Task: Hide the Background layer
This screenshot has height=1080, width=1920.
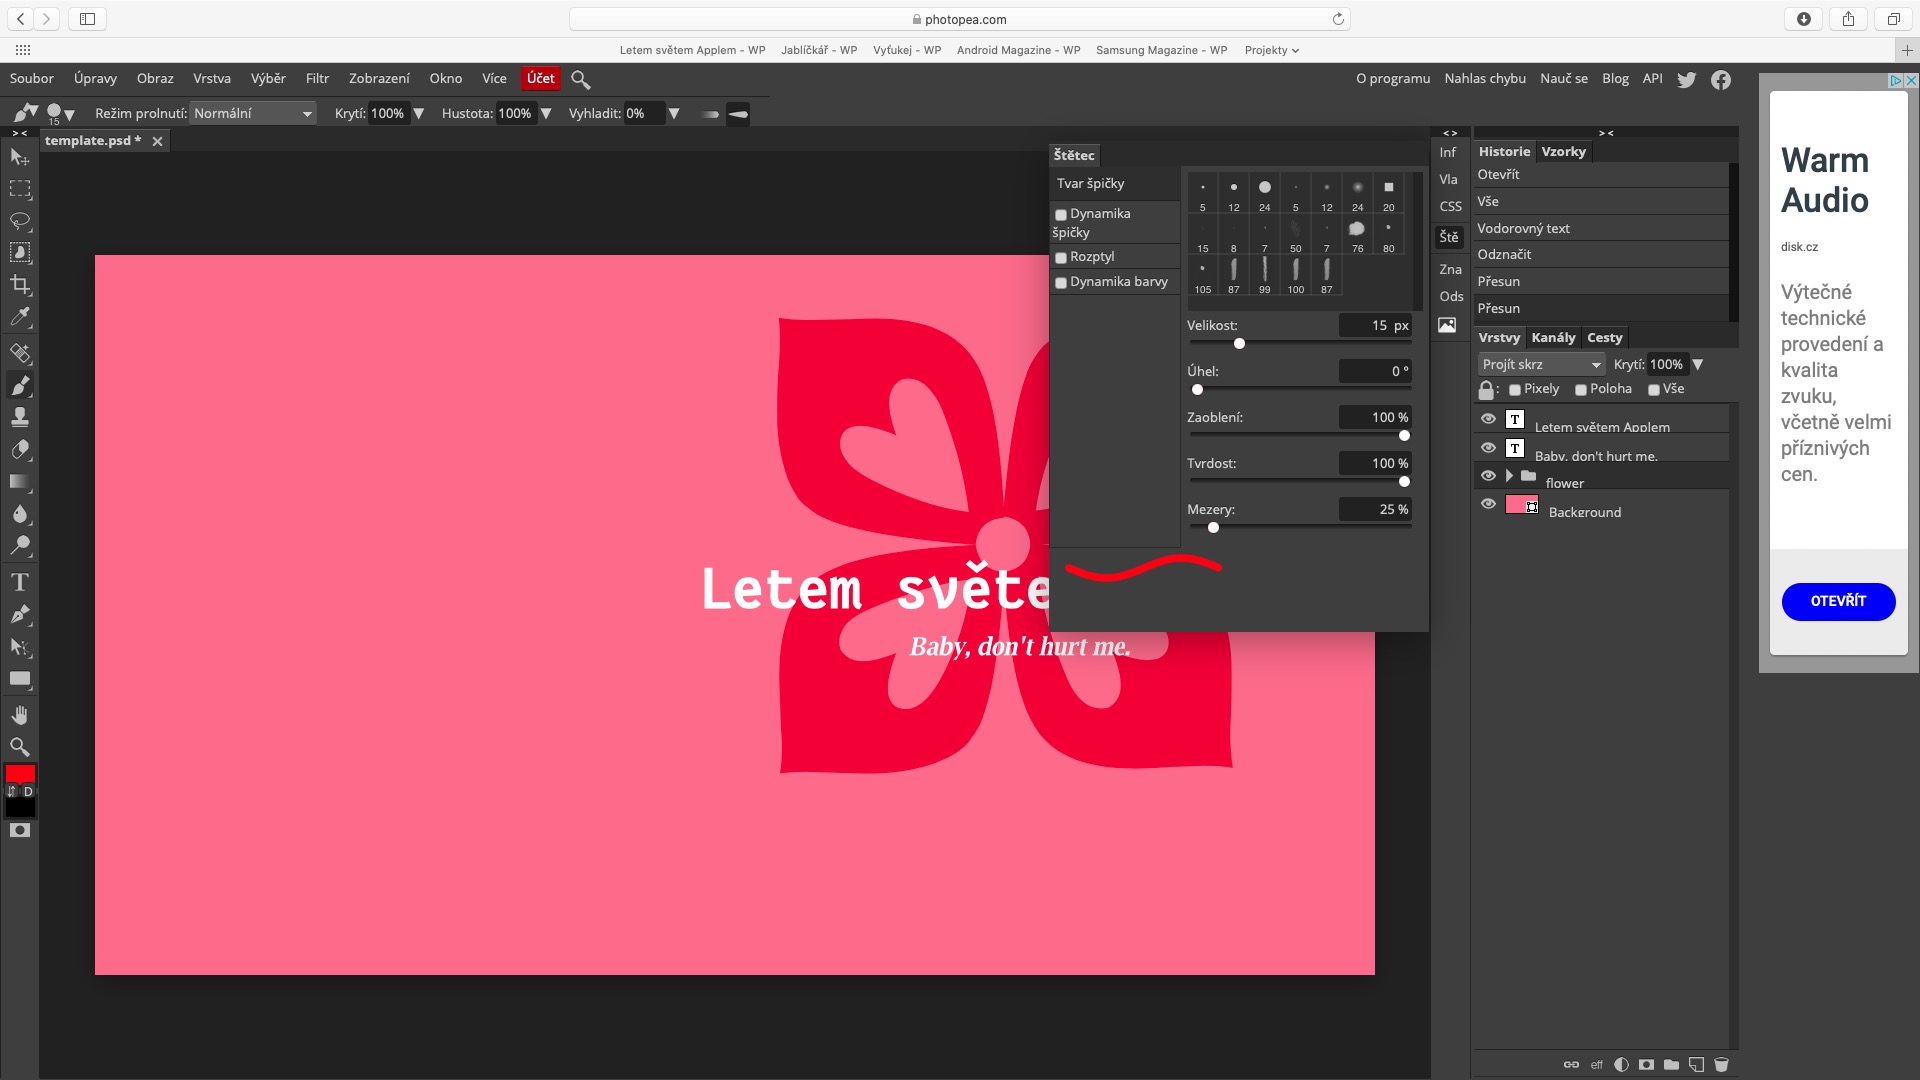Action: (1488, 504)
